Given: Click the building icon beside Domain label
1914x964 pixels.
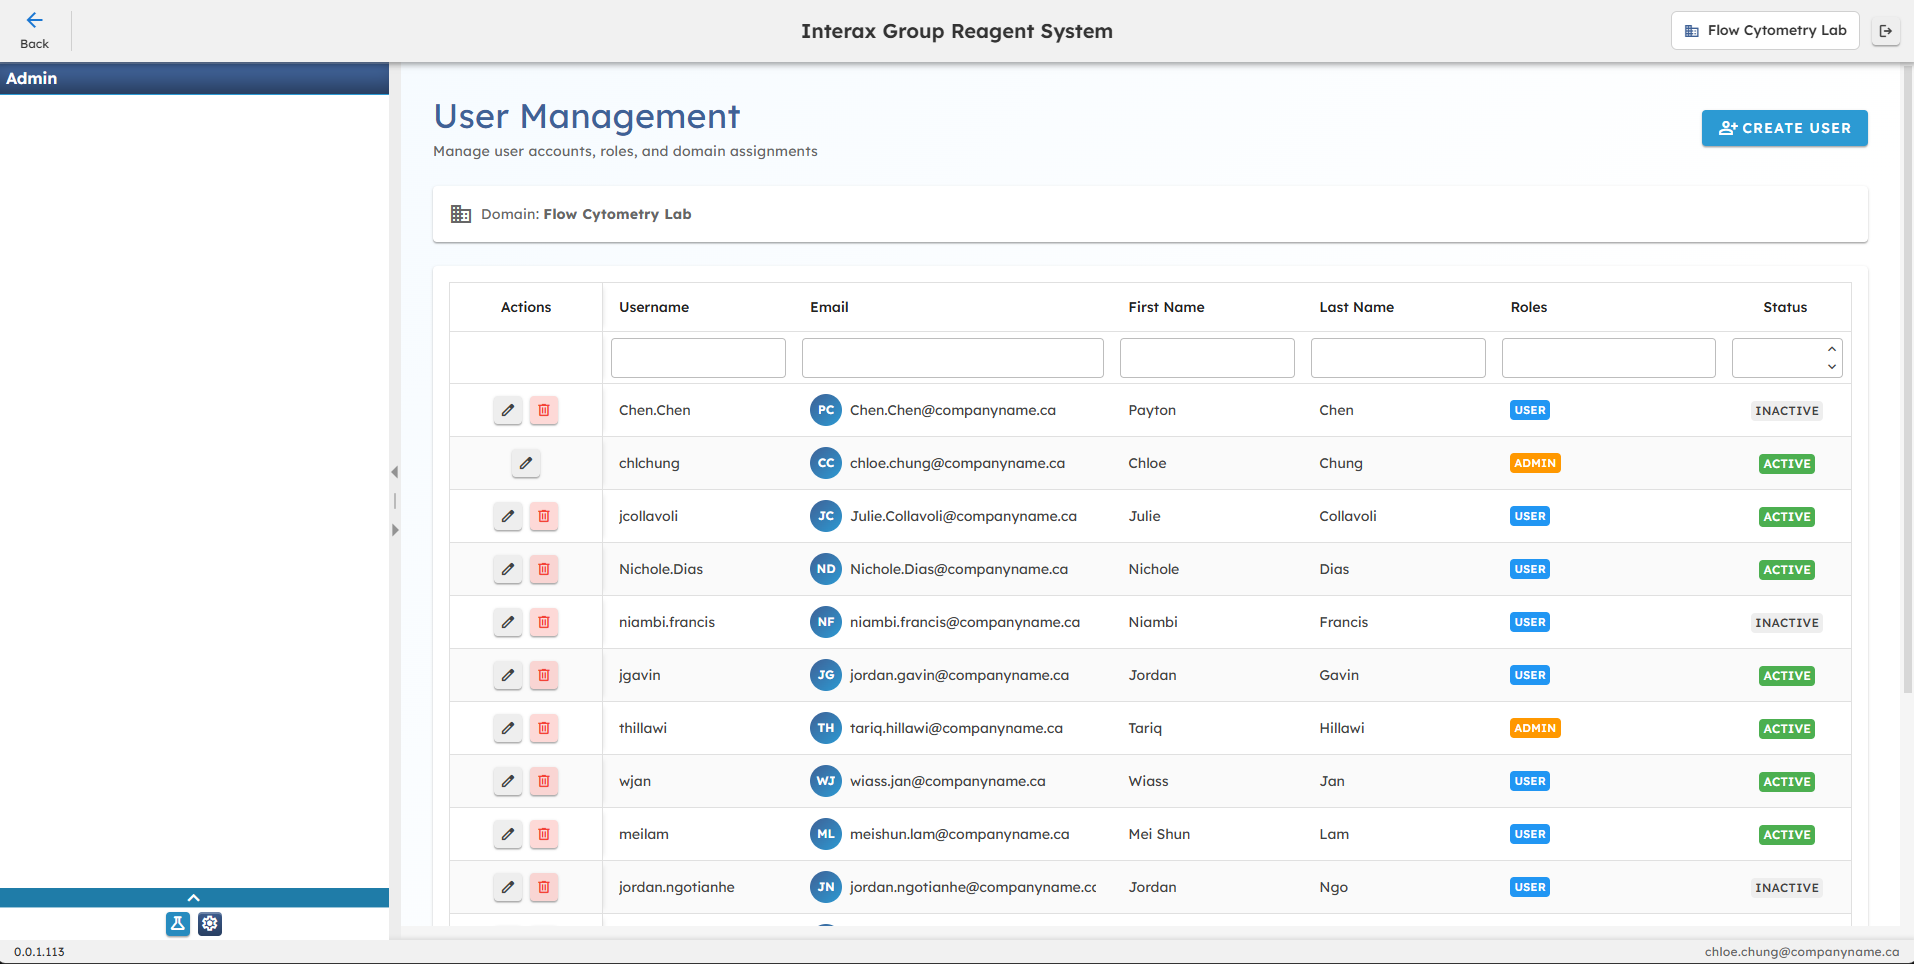Looking at the screenshot, I should [461, 213].
